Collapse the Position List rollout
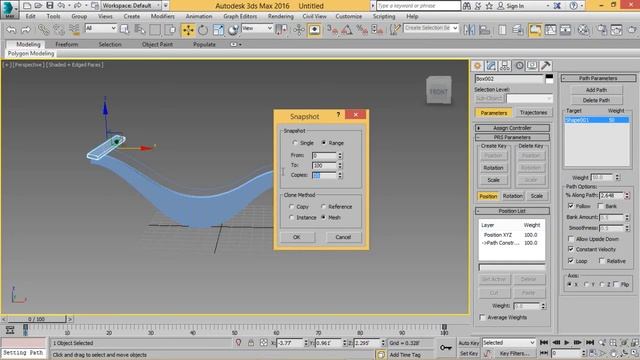The image size is (640, 360). pos(512,211)
